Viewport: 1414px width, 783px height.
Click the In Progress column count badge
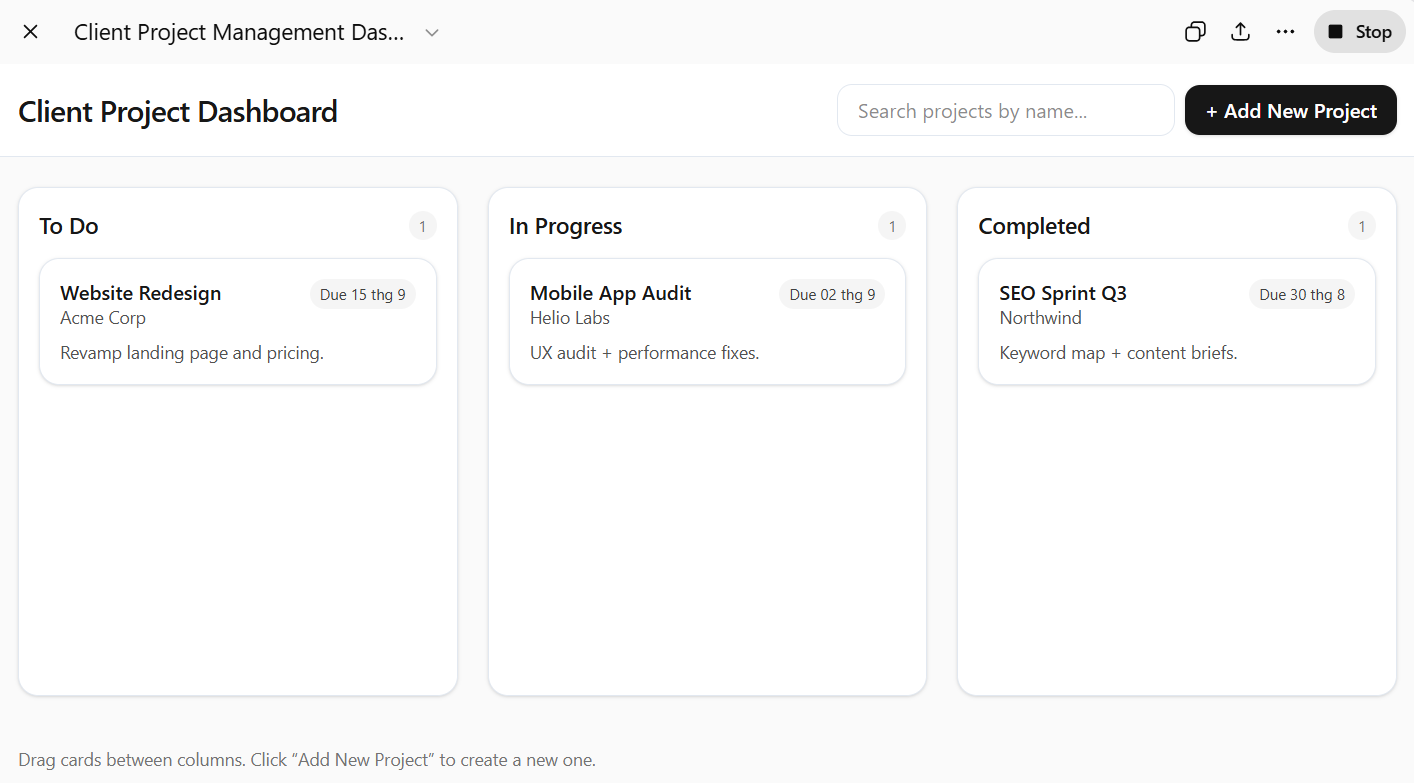click(892, 227)
